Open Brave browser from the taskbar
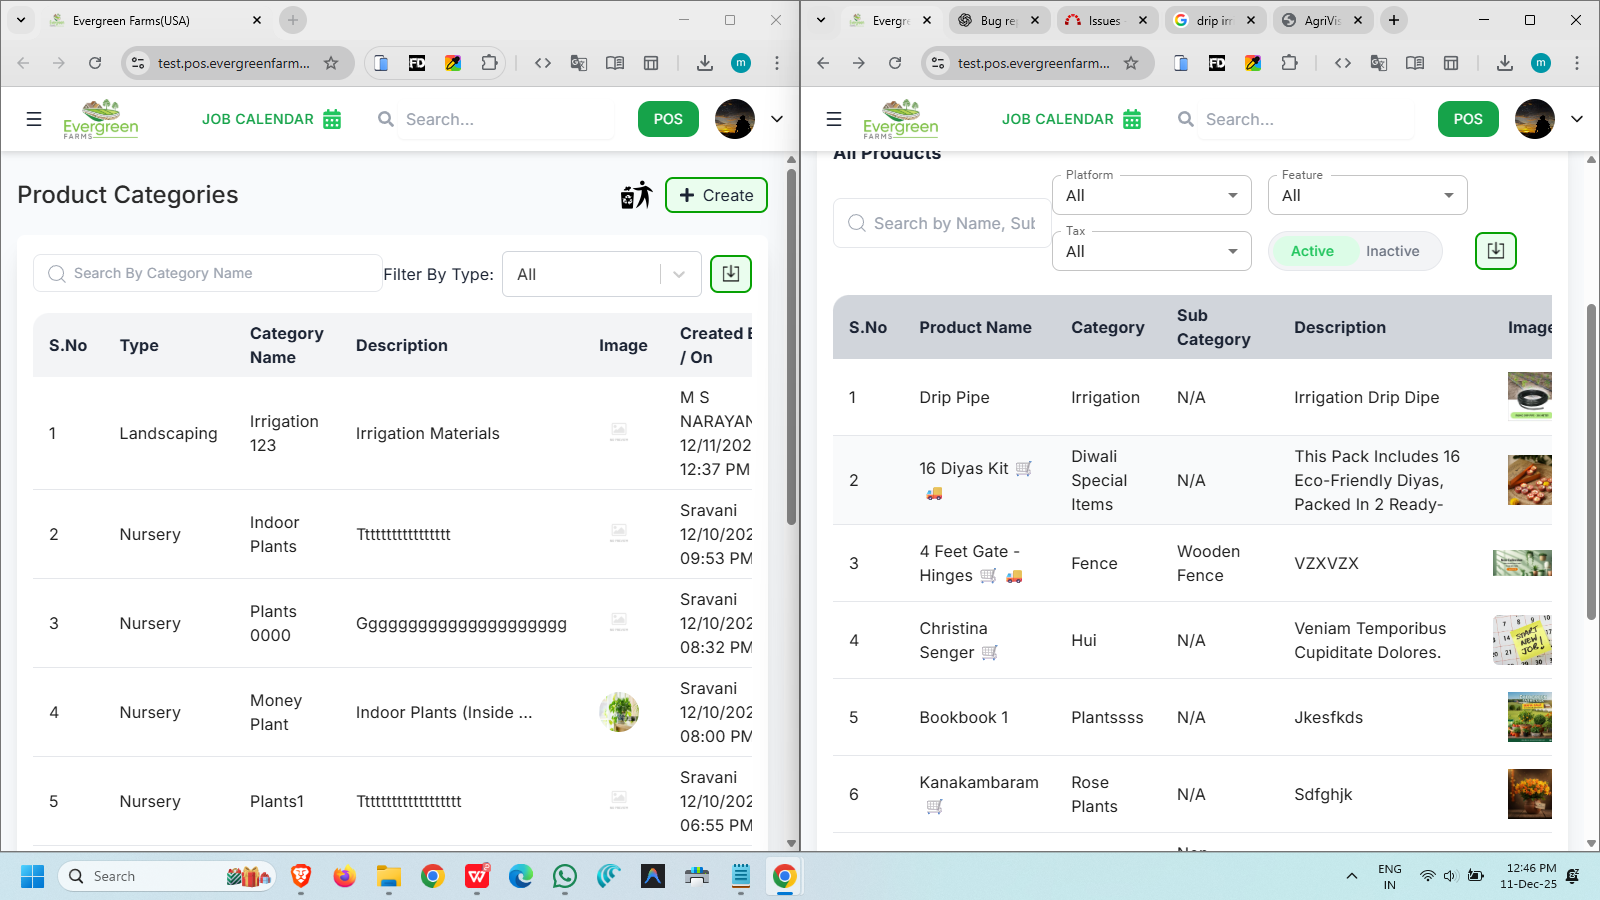This screenshot has height=900, width=1600. (301, 877)
